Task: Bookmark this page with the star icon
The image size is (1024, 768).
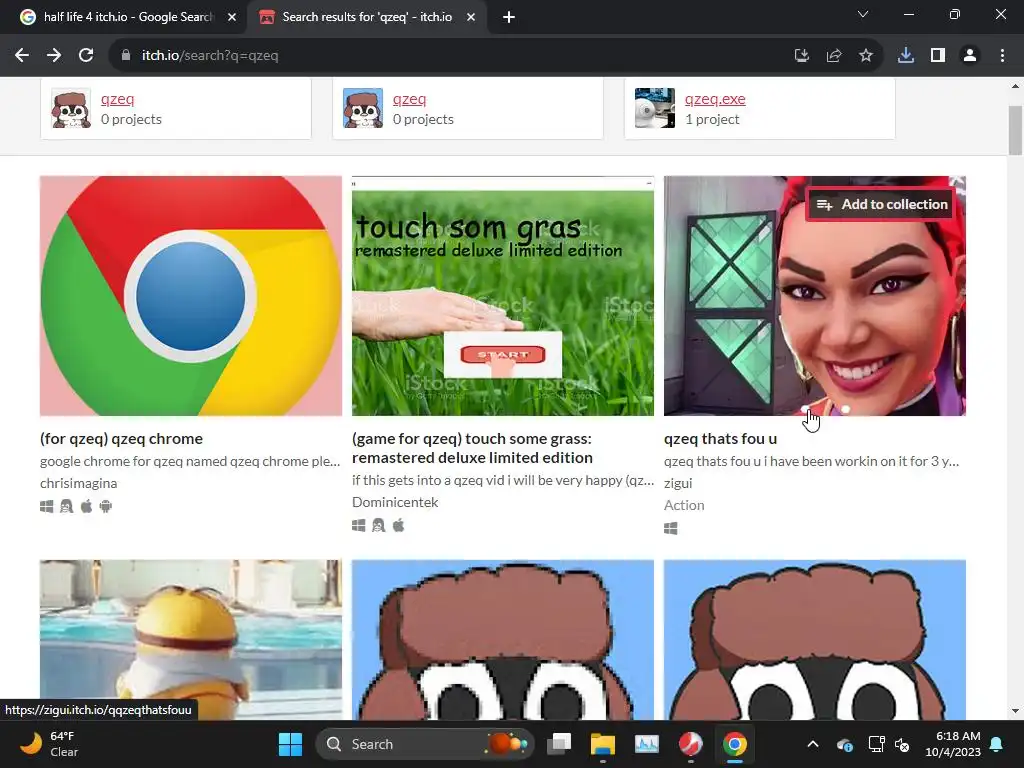Action: pos(866,56)
